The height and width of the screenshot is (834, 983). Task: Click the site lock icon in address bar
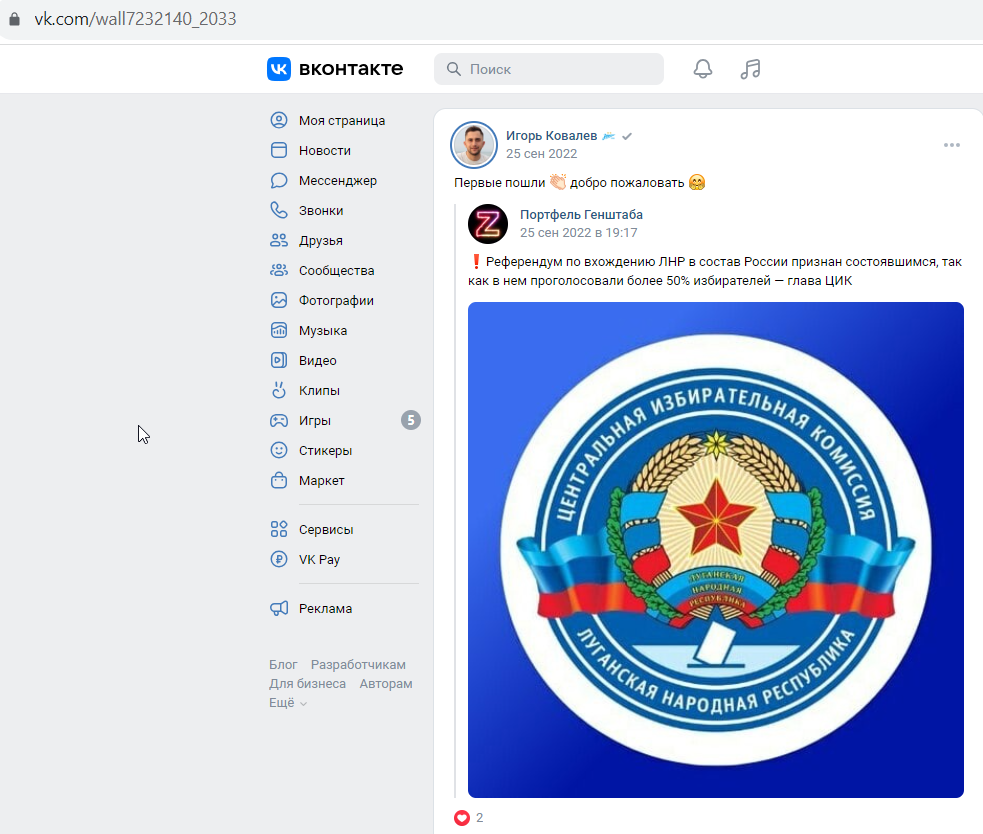point(14,19)
